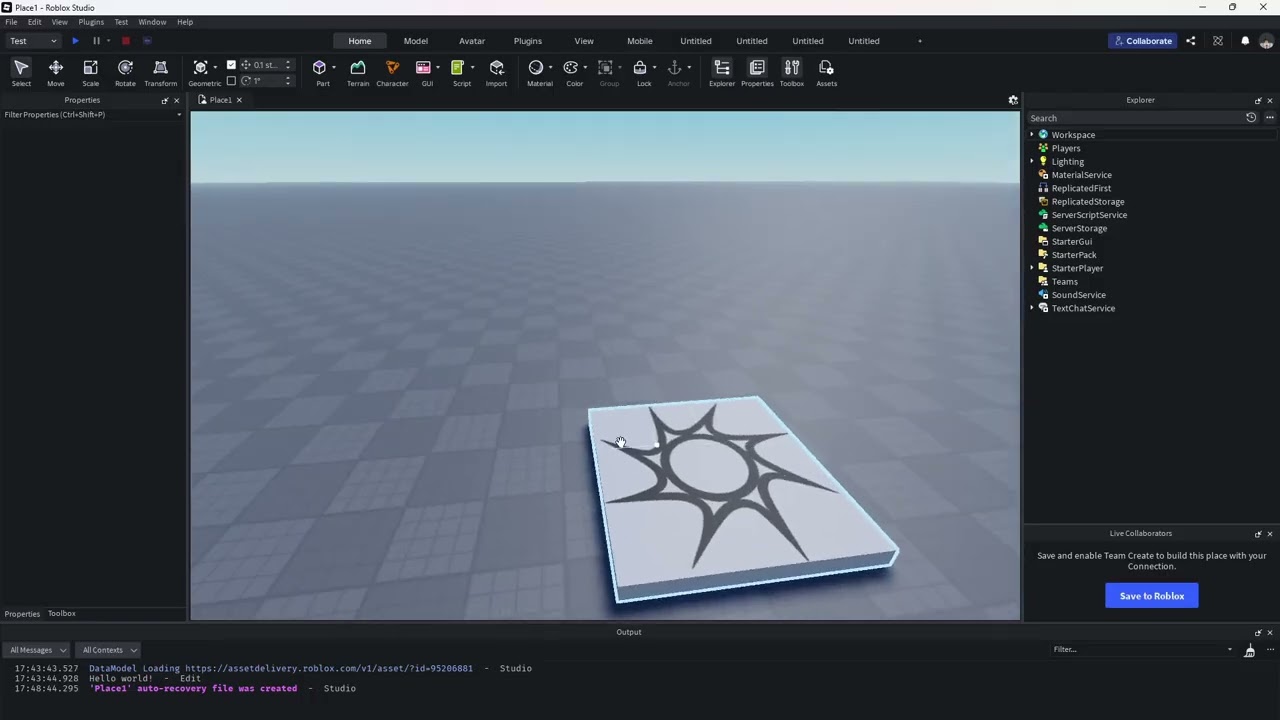Select ServerScriptService in Explorer
1280x720 pixels.
pos(1089,215)
